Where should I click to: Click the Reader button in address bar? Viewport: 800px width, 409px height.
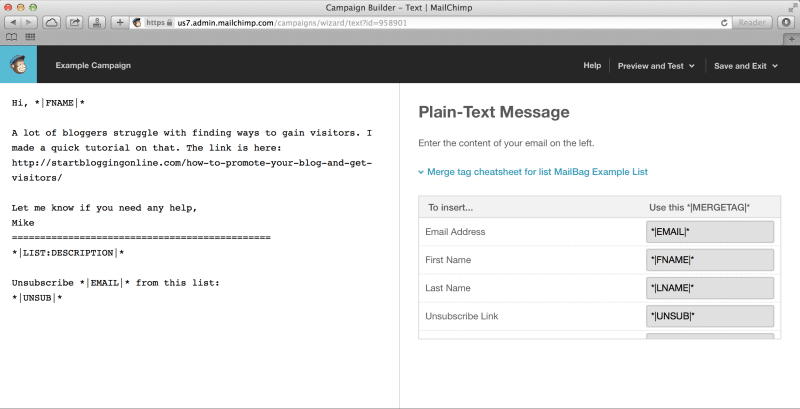752,22
